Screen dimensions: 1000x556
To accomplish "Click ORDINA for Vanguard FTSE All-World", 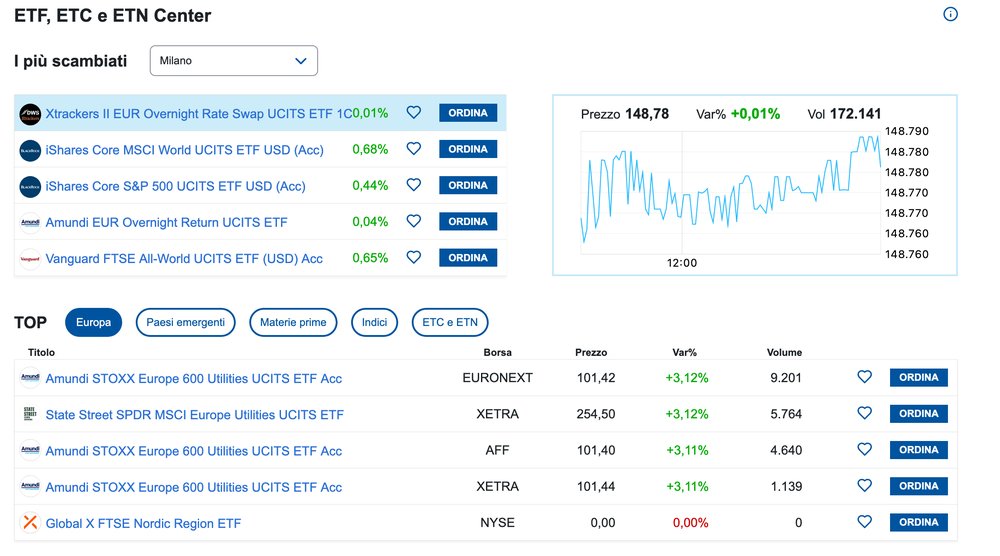I will tap(468, 258).
